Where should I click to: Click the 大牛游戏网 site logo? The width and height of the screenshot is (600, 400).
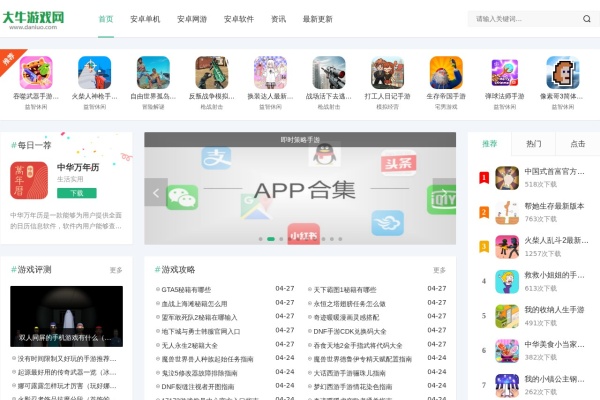(33, 20)
